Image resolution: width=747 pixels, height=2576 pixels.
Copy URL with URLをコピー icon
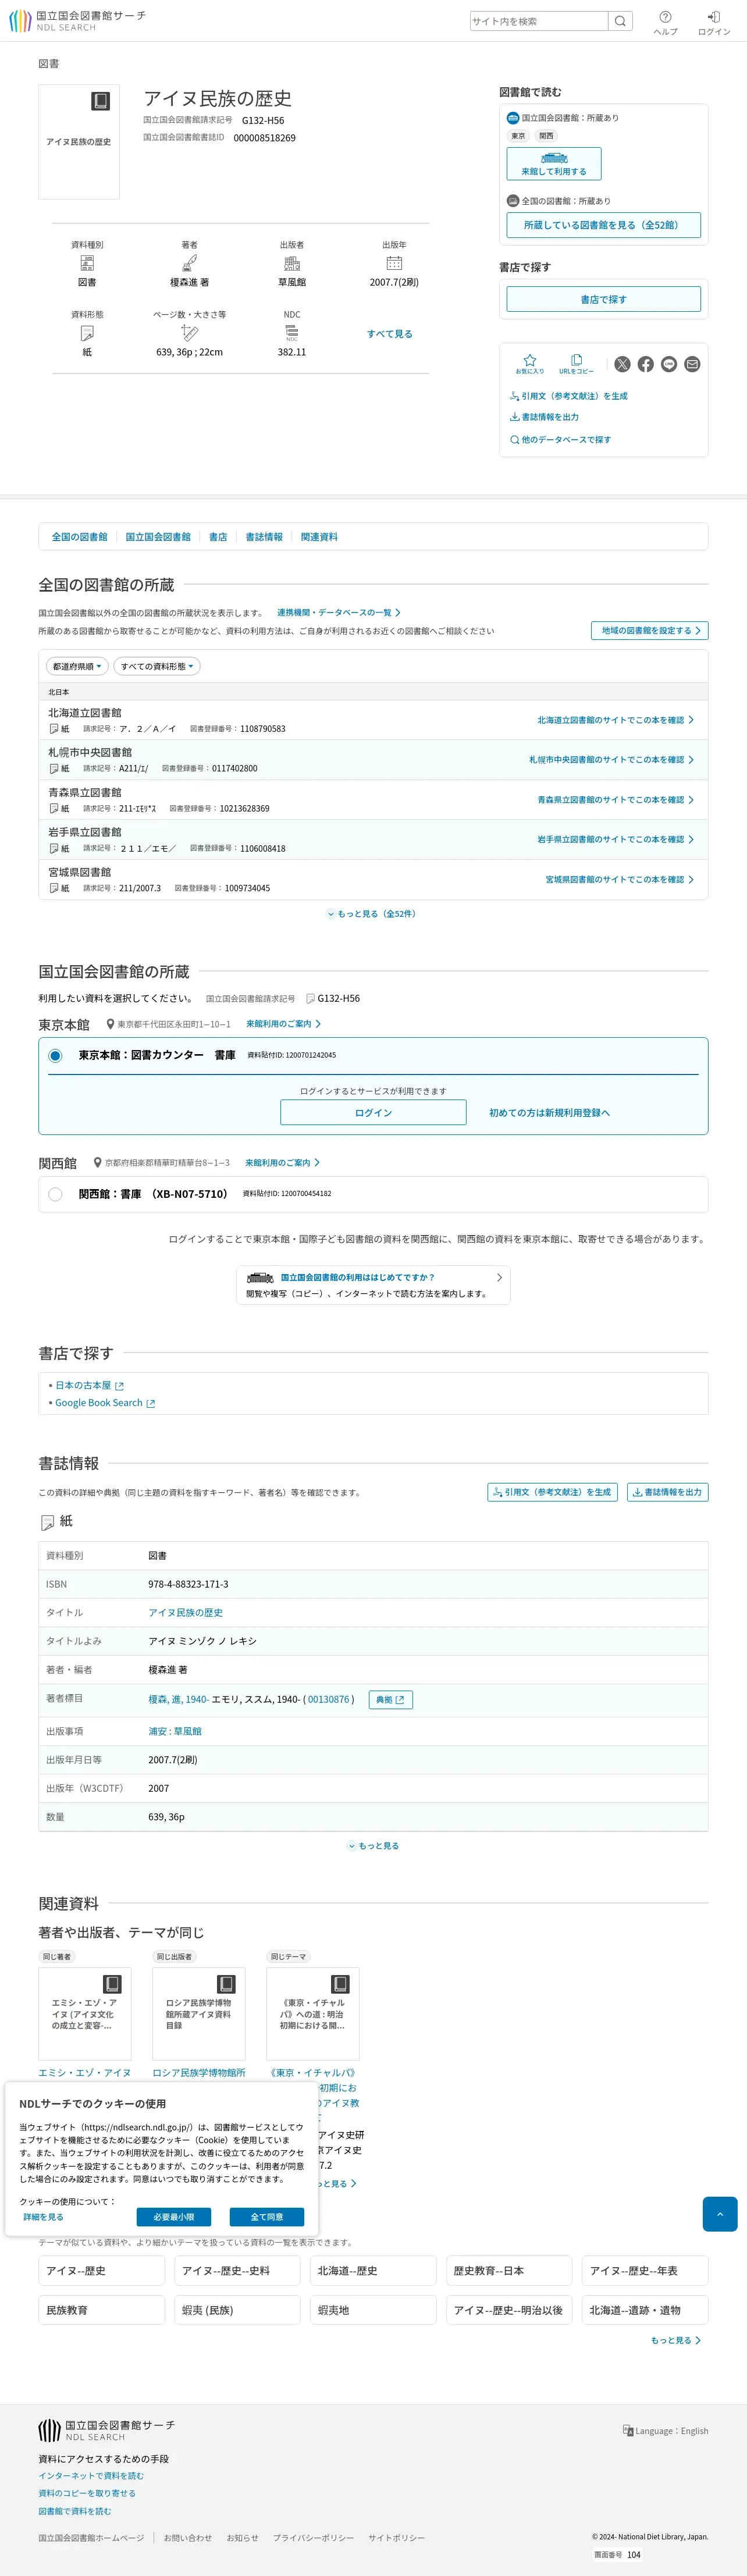tap(576, 364)
